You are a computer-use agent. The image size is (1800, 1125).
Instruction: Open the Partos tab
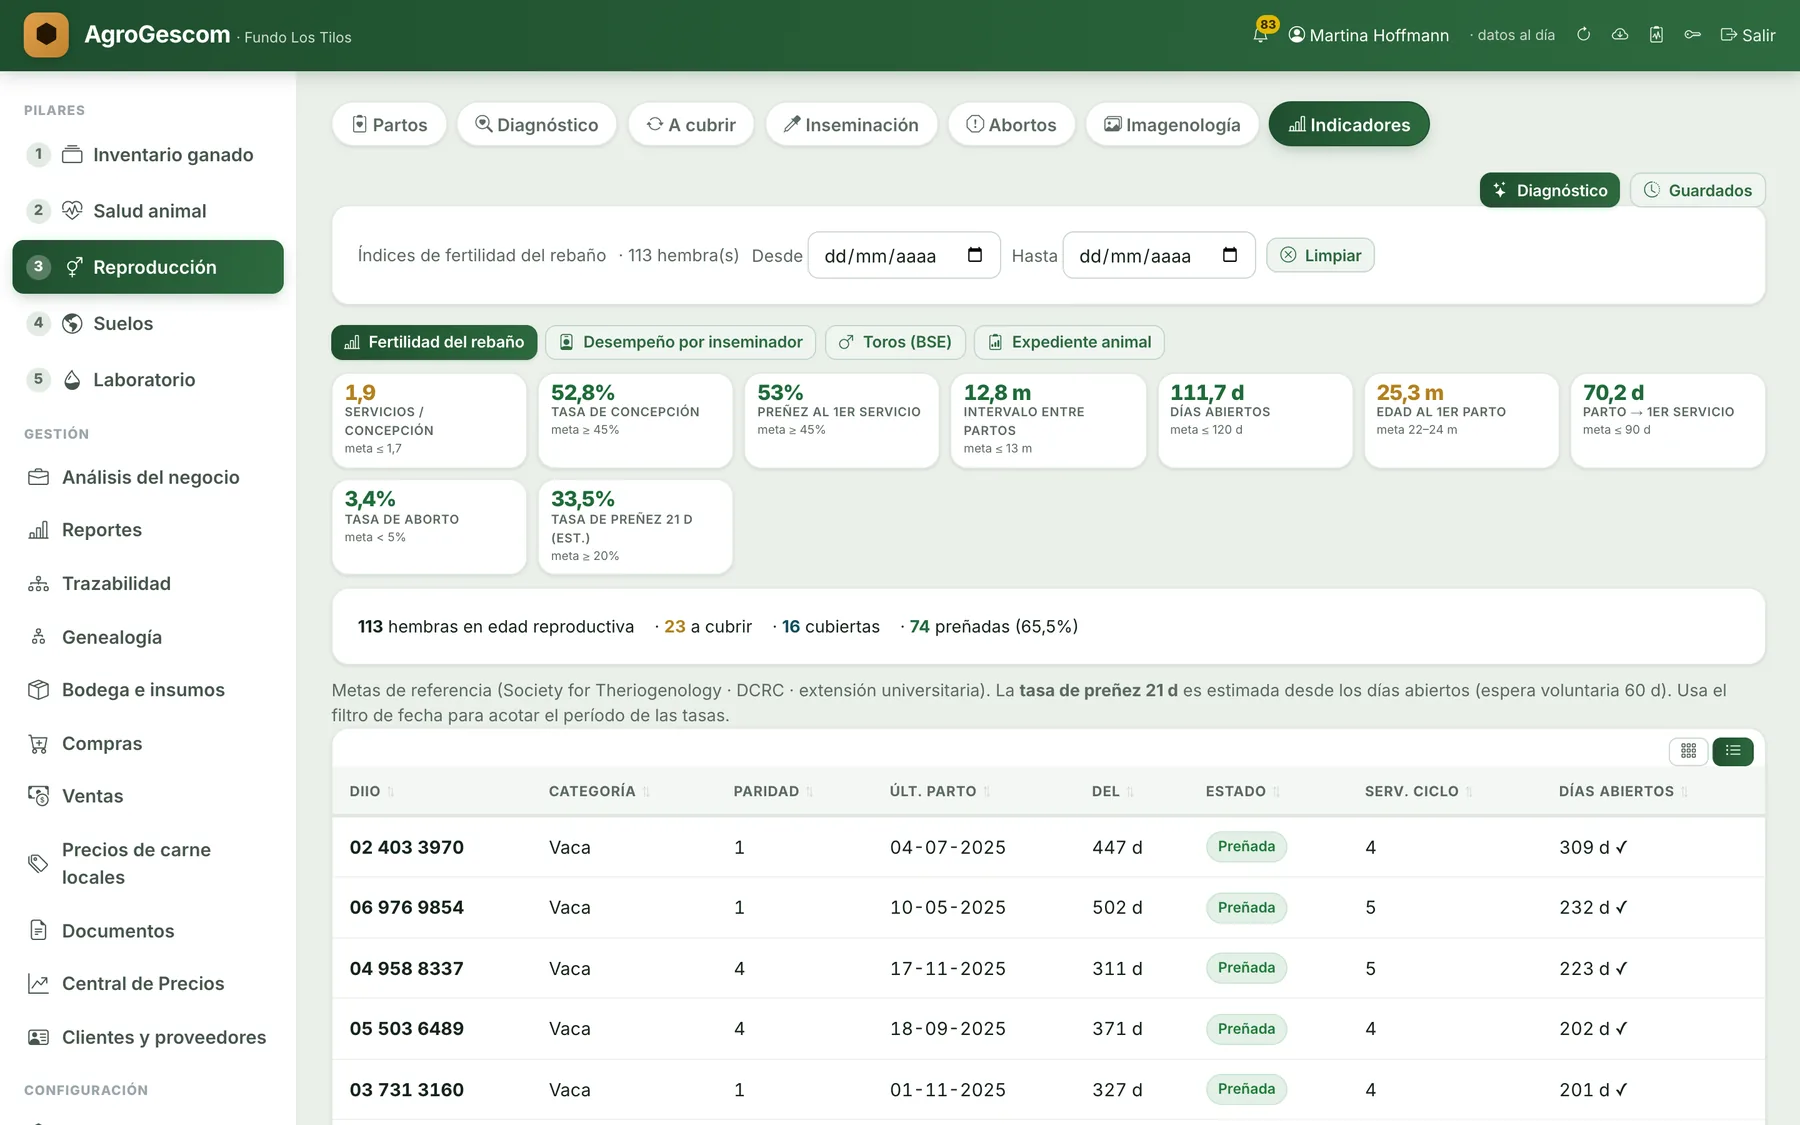coord(389,124)
